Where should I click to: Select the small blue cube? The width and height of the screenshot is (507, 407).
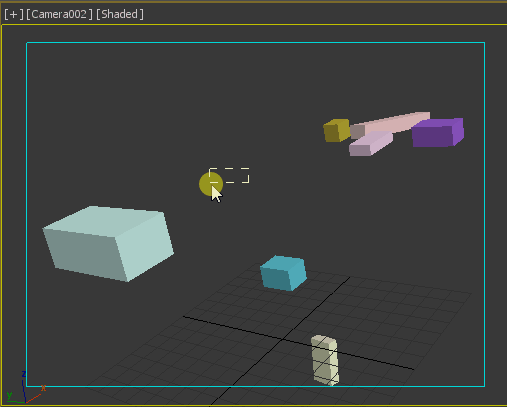click(283, 273)
